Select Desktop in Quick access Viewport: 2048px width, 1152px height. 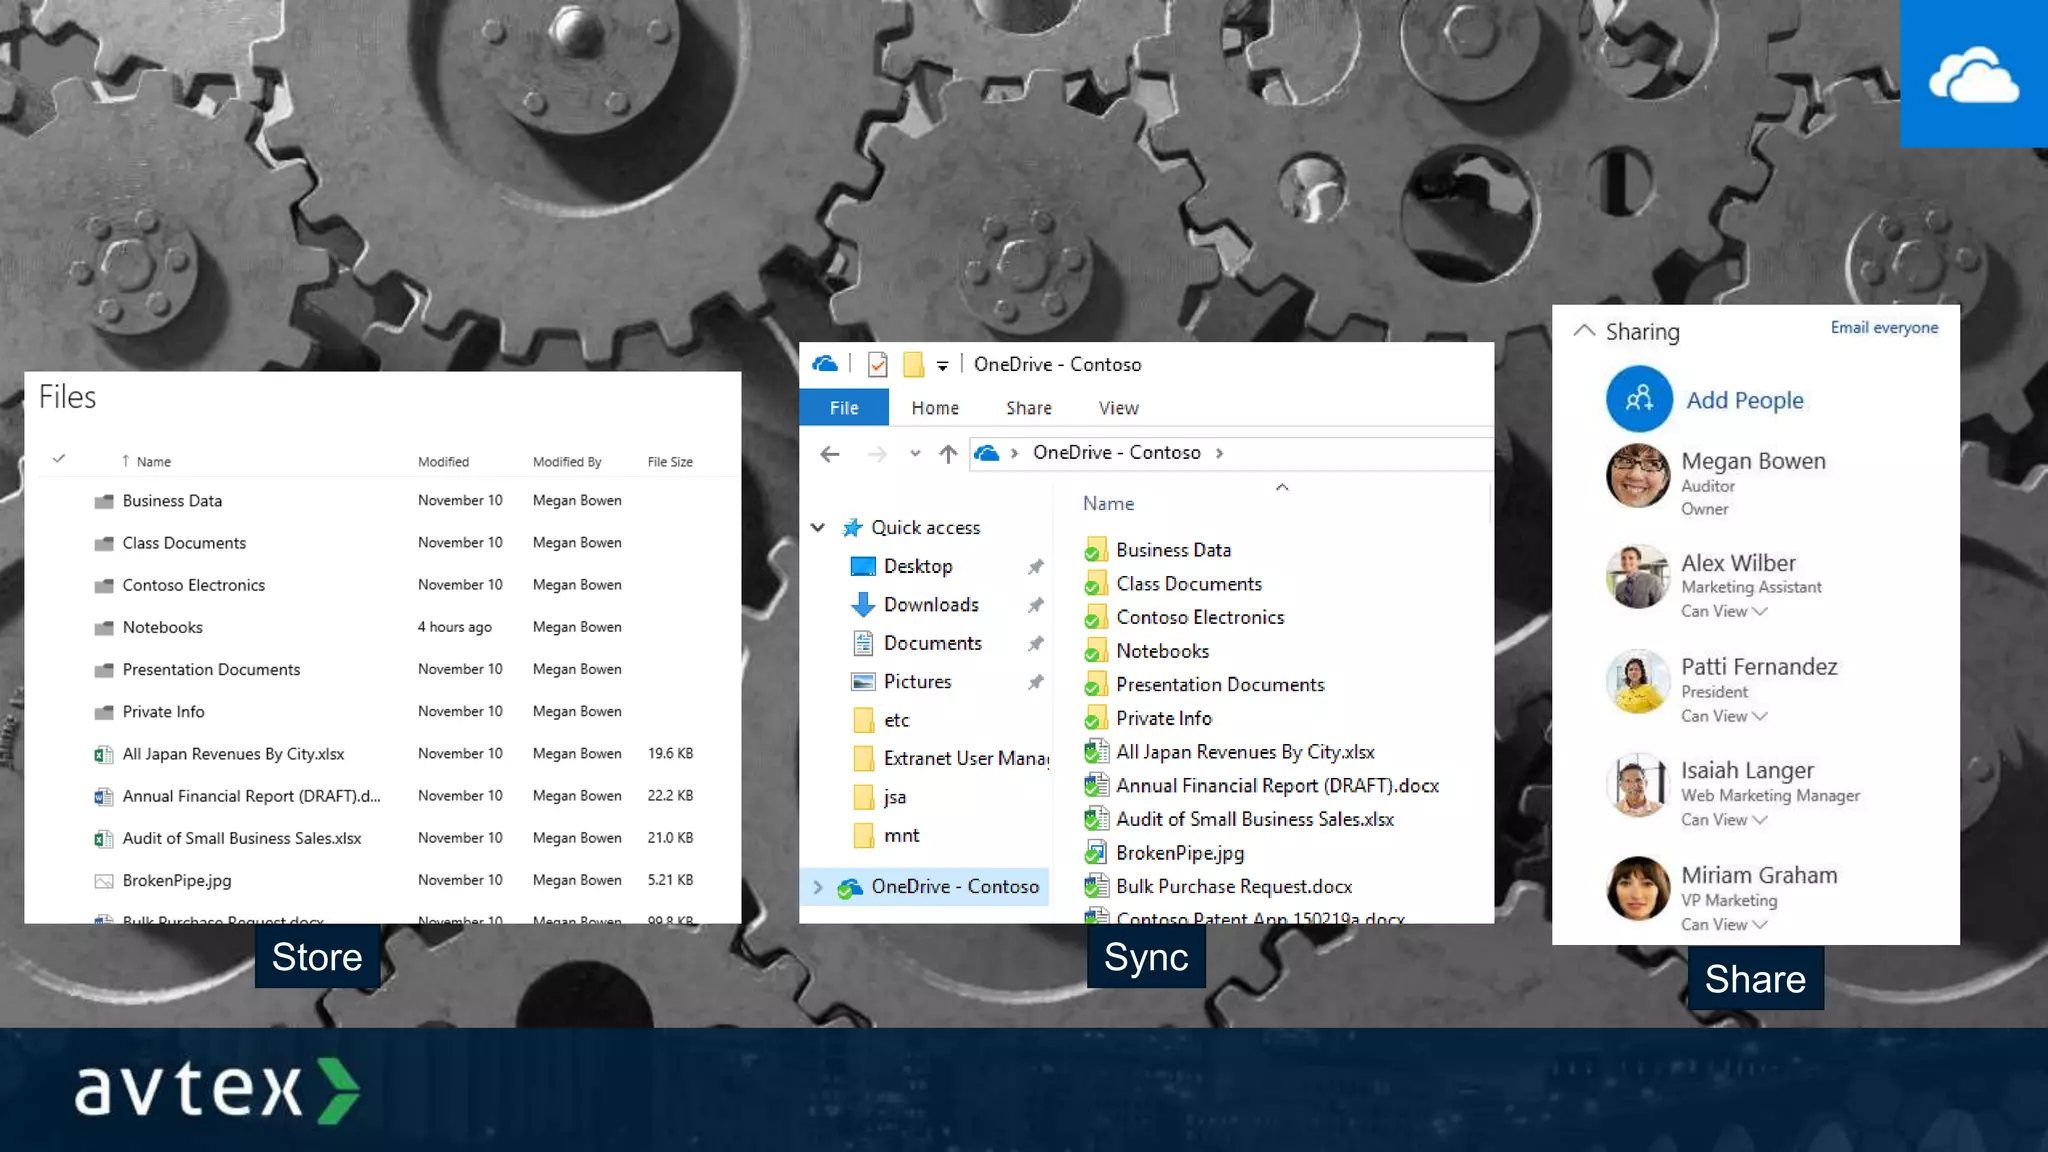pos(918,566)
